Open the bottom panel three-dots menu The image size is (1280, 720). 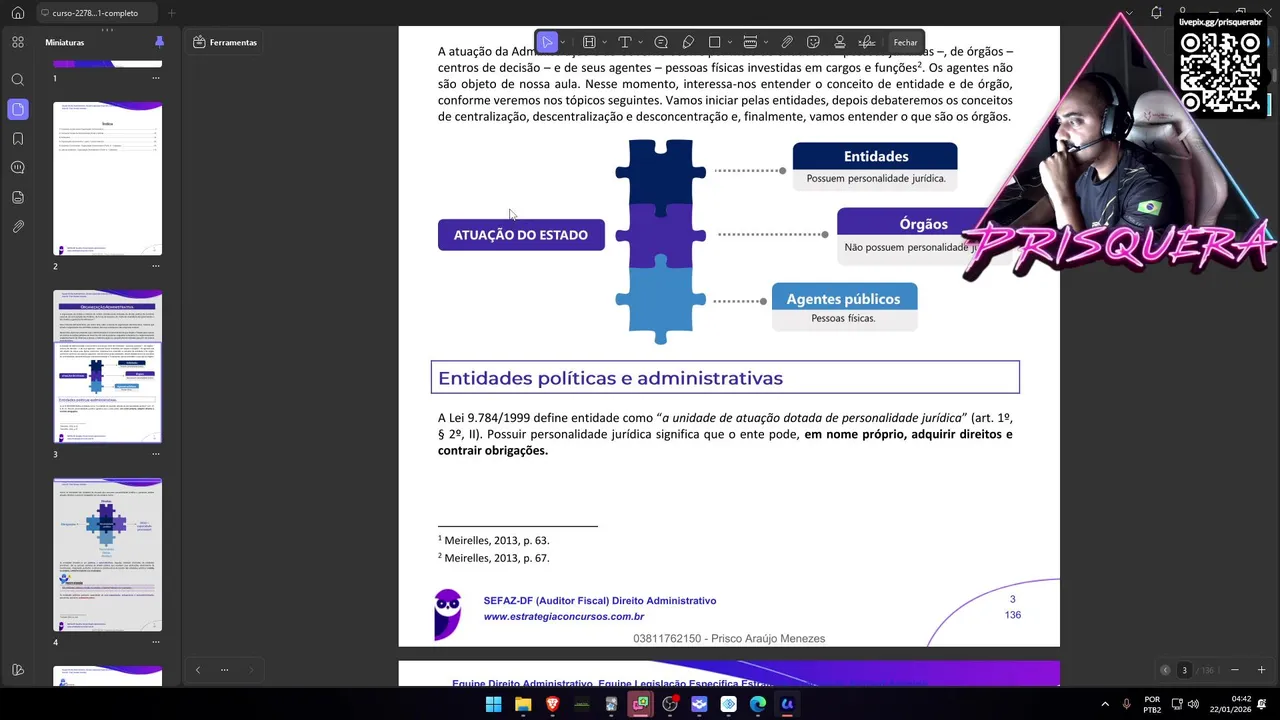(x=224, y=670)
